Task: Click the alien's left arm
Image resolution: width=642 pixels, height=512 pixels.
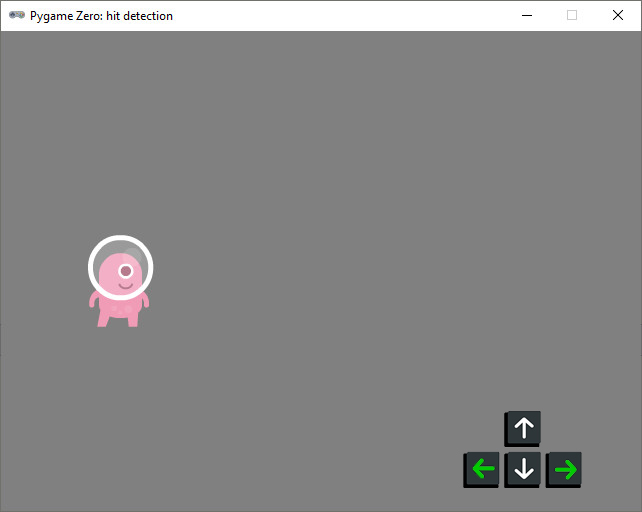Action: tap(94, 300)
